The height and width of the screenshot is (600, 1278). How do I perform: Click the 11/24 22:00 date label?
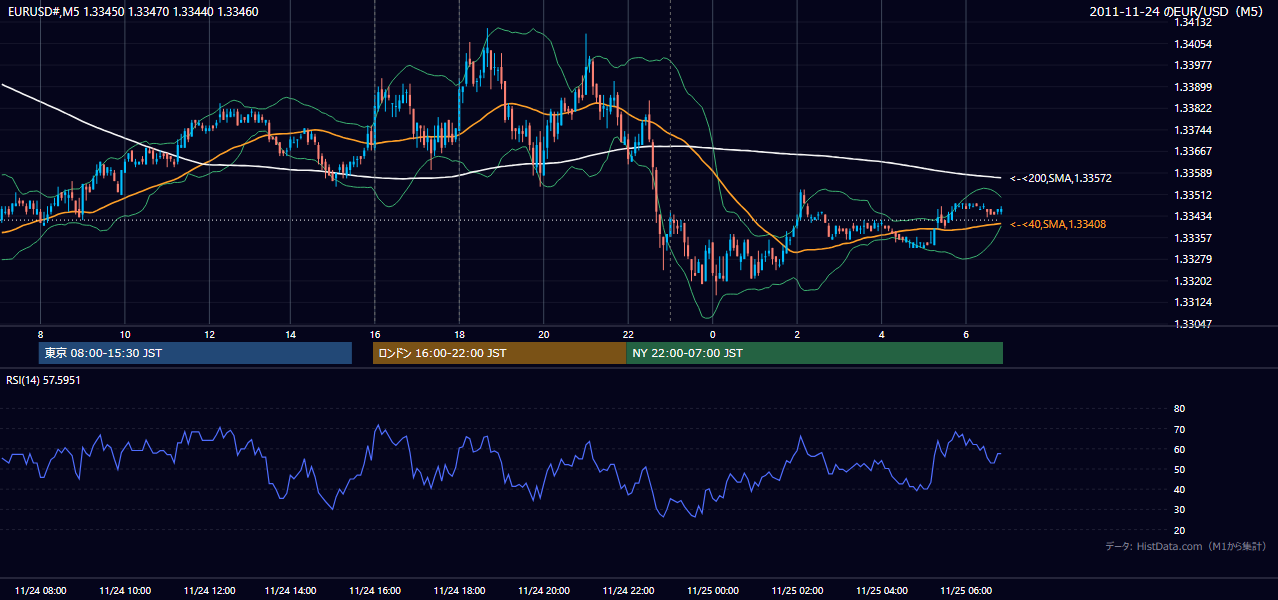click(628, 591)
